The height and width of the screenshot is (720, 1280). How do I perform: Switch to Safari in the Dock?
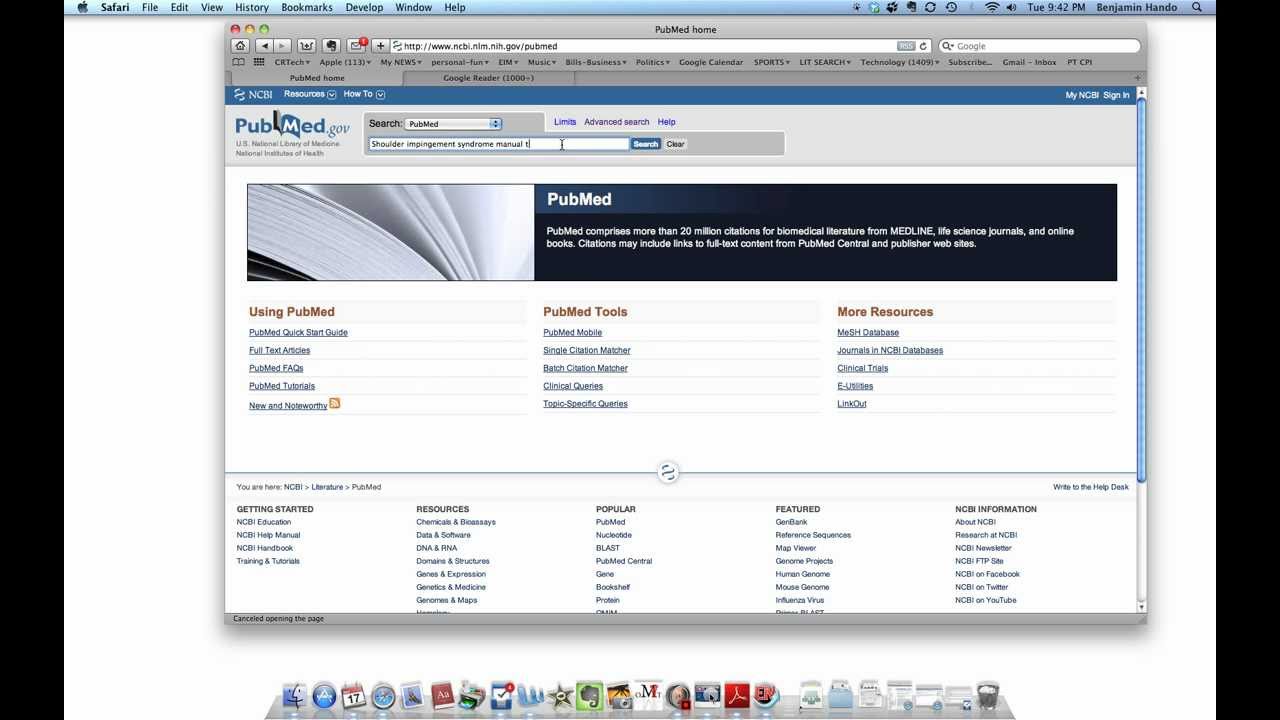point(383,696)
